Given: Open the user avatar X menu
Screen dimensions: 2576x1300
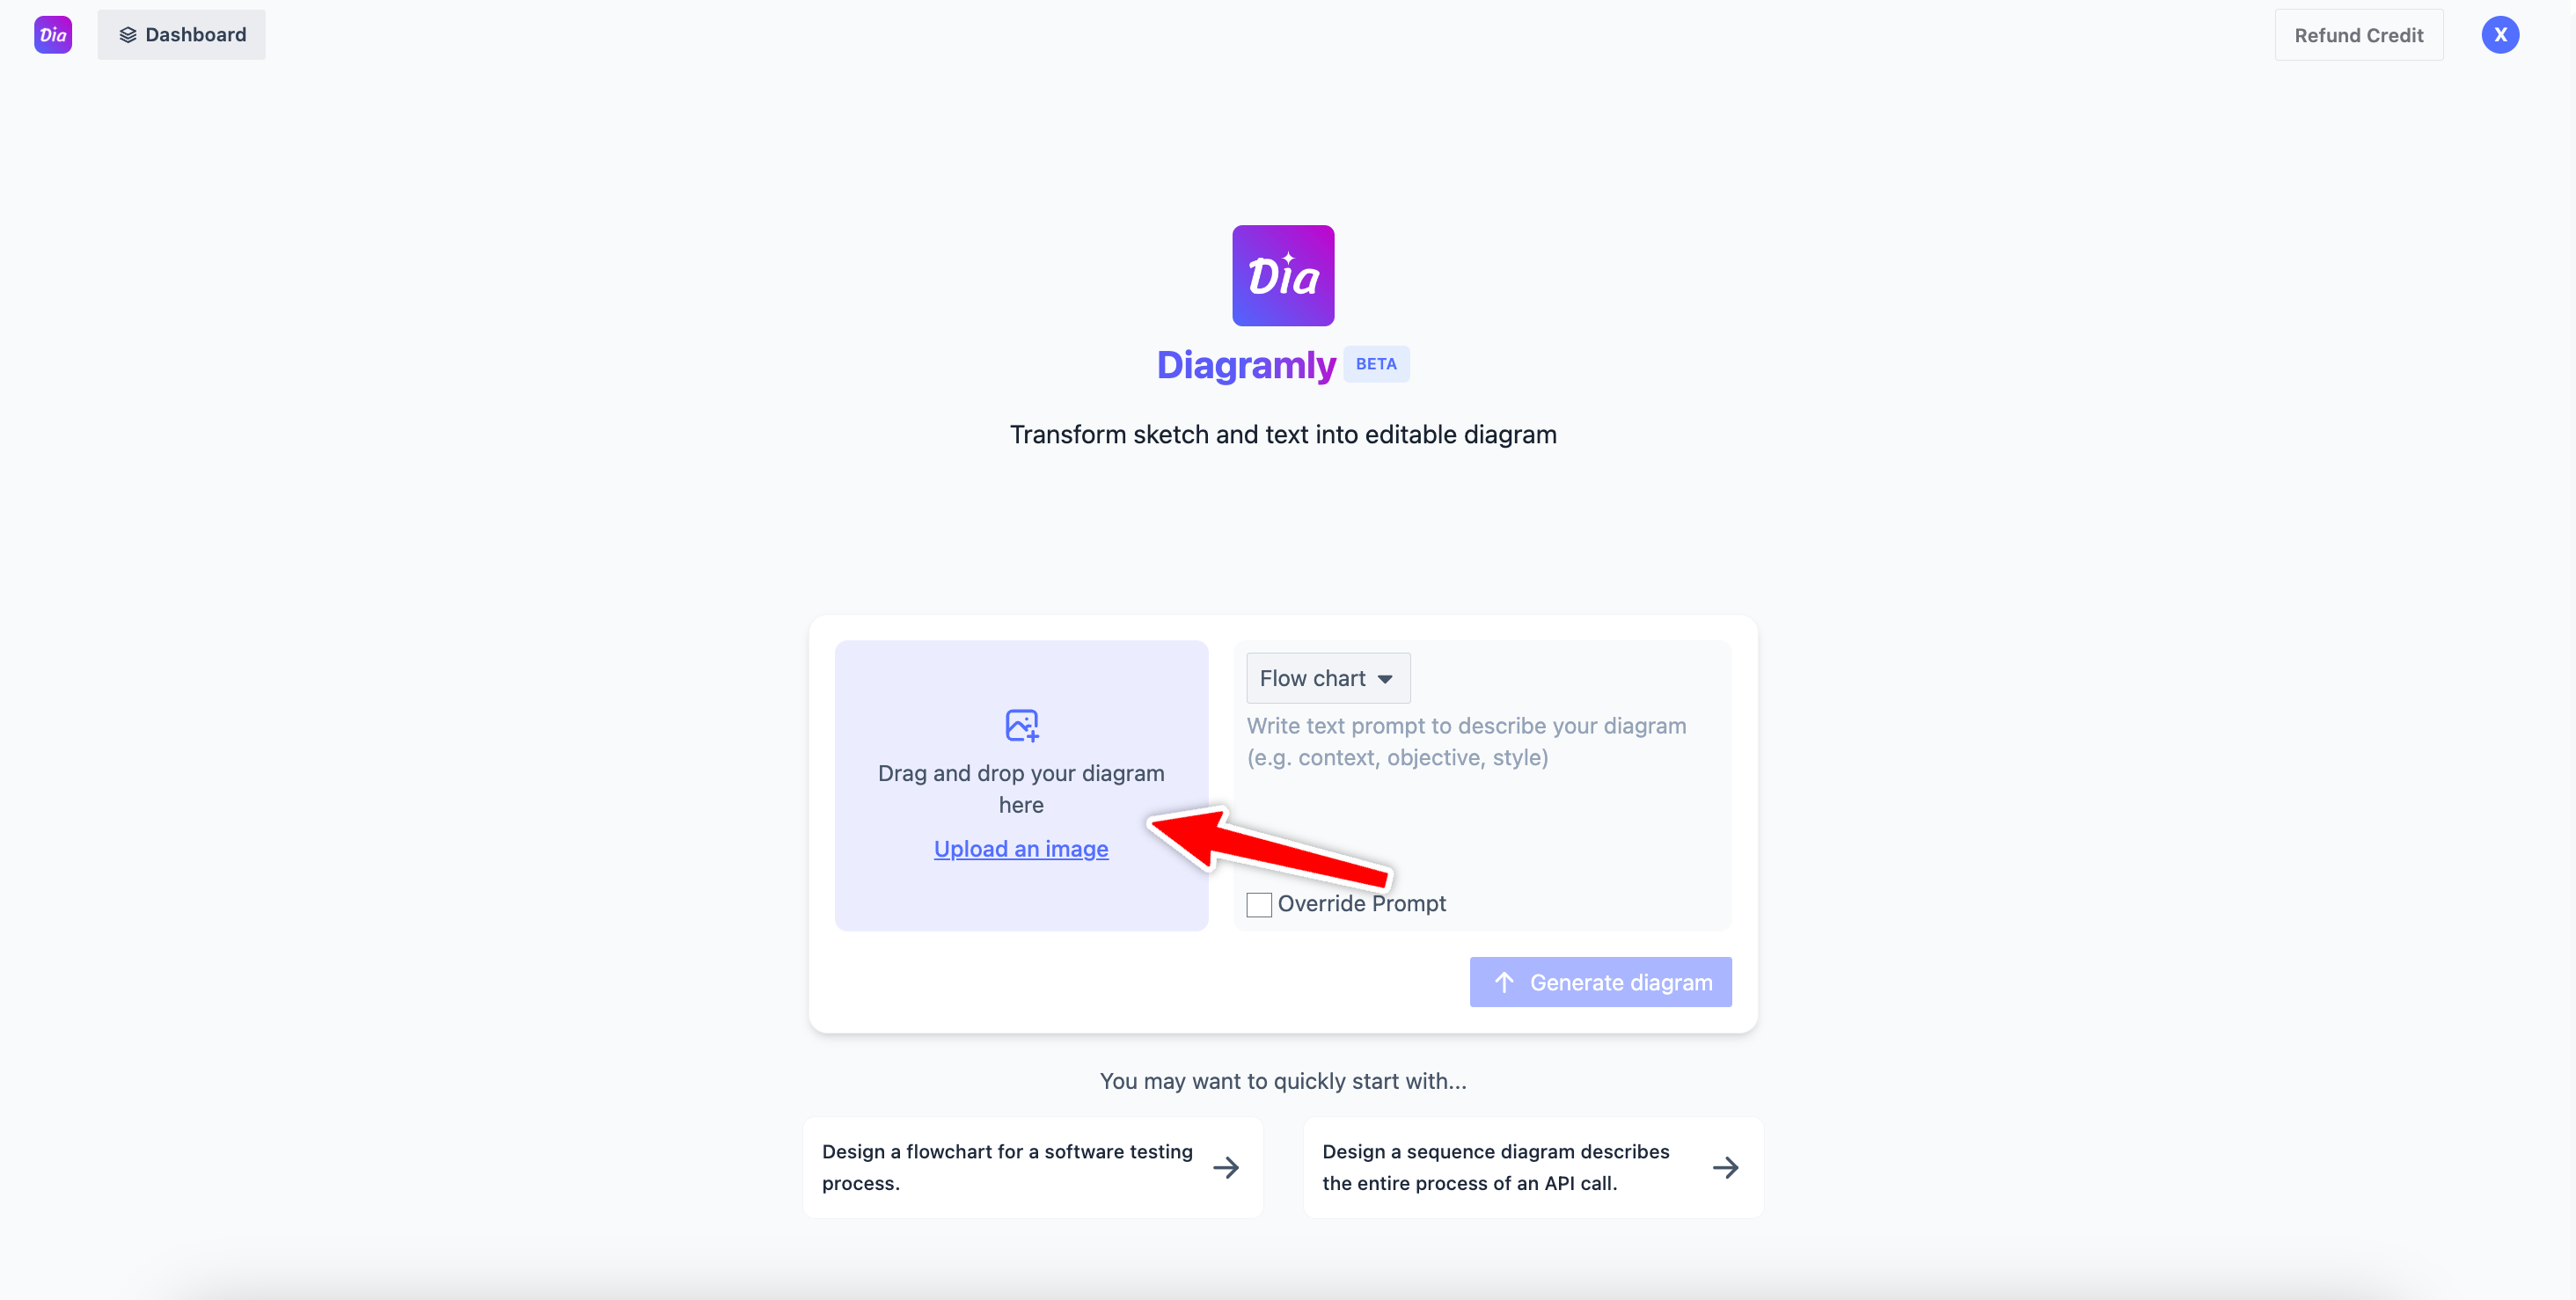Looking at the screenshot, I should pyautogui.click(x=2500, y=35).
